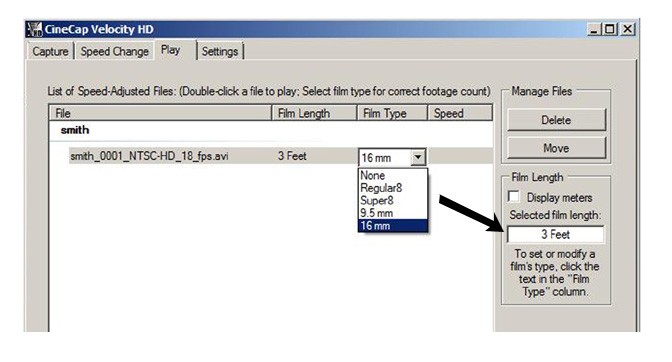Click the Film Type column header
Image resolution: width=672 pixels, height=362 pixels.
click(x=392, y=113)
